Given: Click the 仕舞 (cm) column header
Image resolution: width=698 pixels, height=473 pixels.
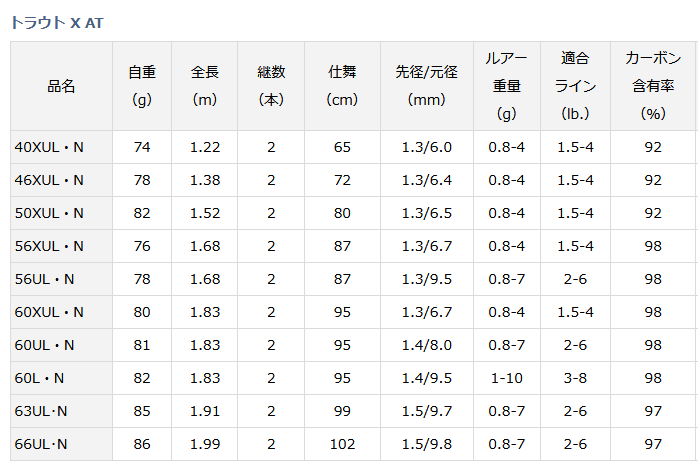Looking at the screenshot, I should pos(342,86).
